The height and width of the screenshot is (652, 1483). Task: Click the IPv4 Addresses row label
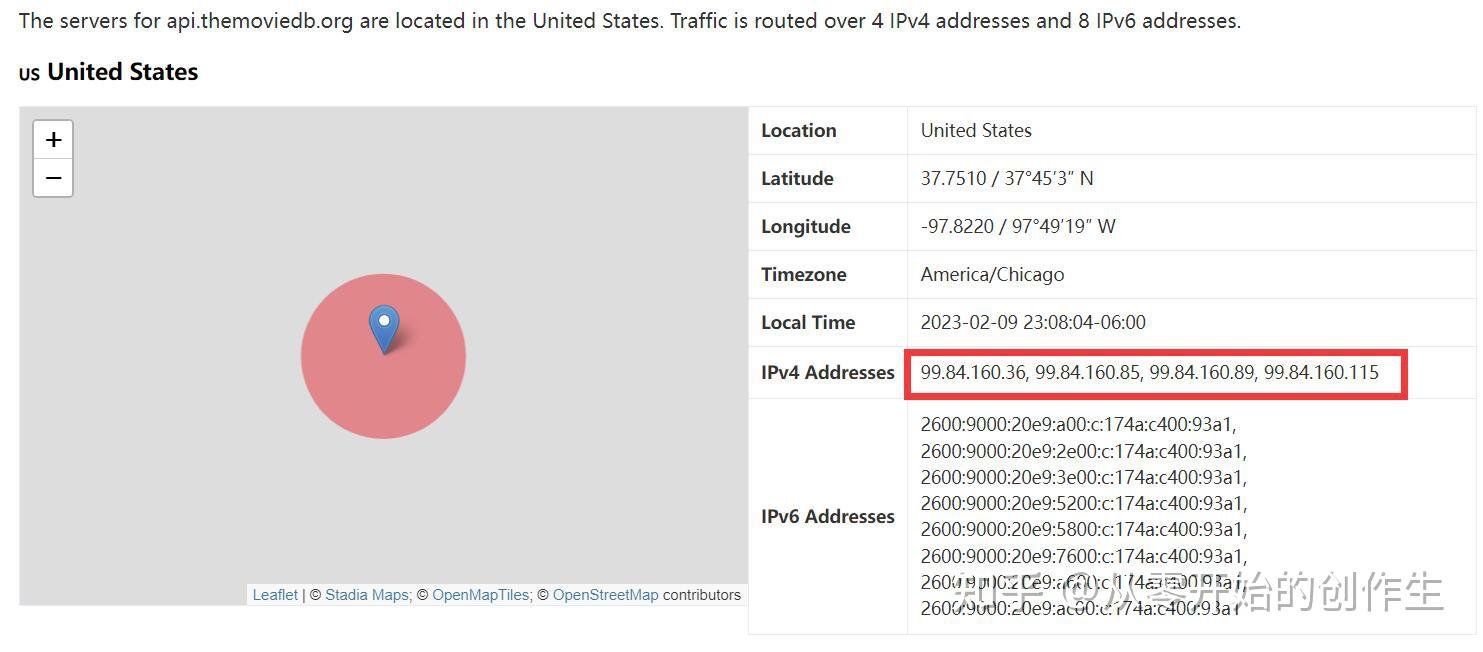point(827,373)
